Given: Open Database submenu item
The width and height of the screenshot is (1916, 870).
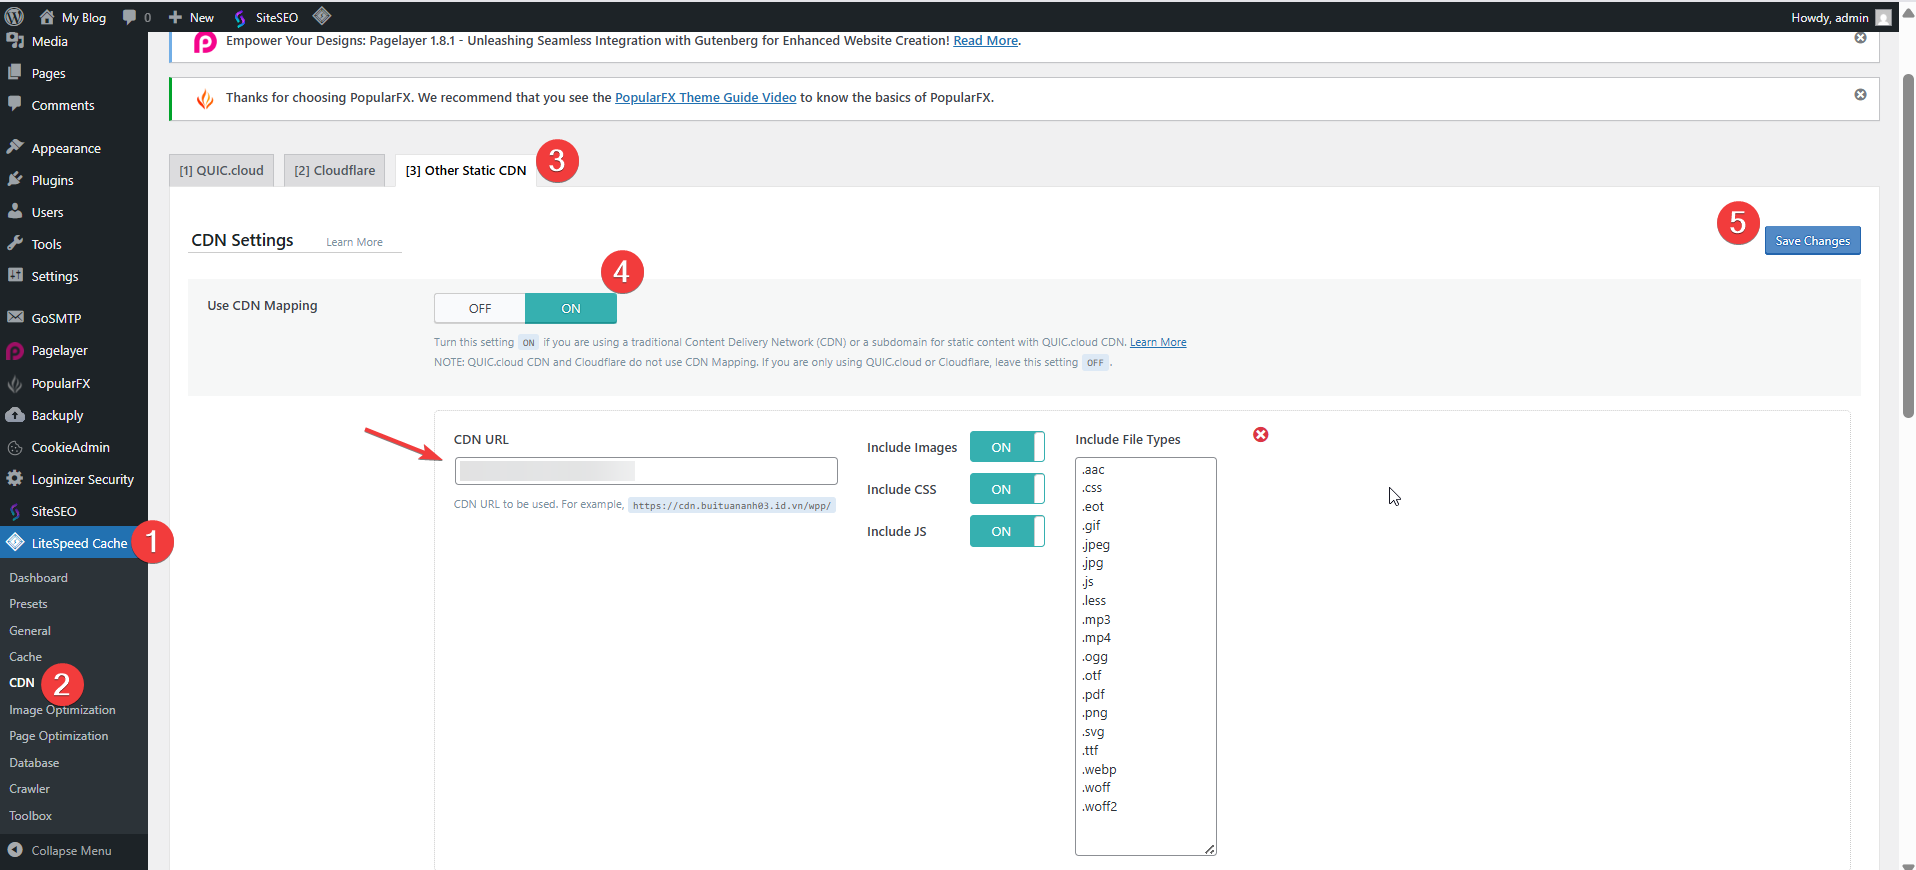Looking at the screenshot, I should 34,763.
